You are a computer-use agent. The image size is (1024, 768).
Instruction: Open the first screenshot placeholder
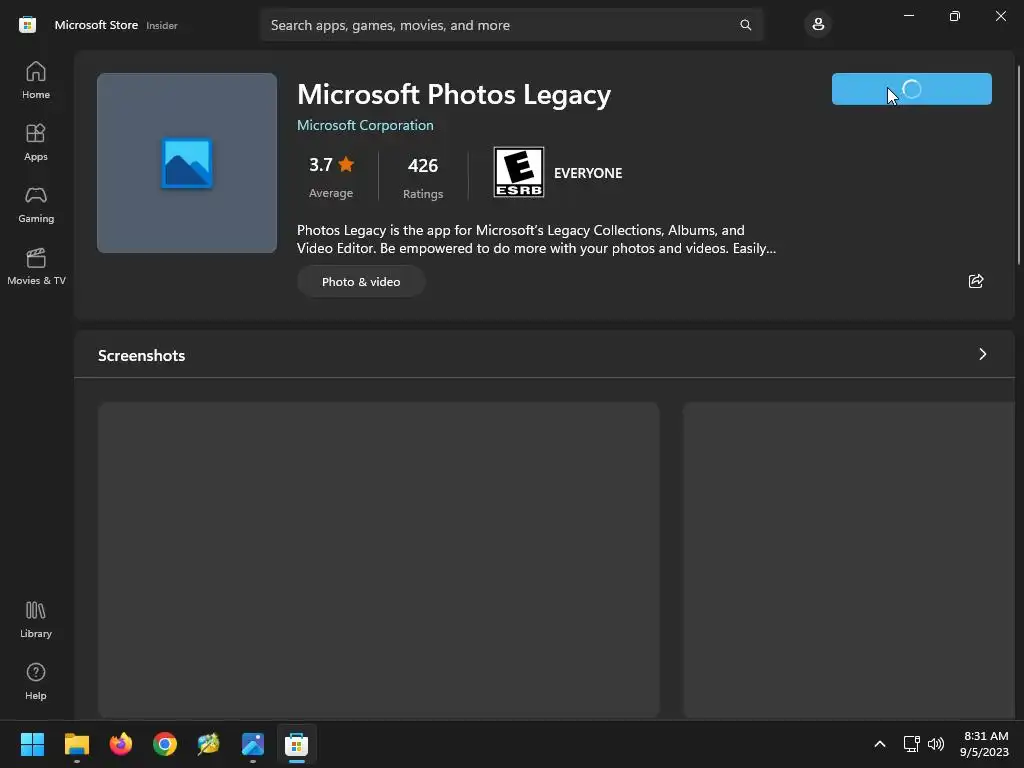point(379,560)
